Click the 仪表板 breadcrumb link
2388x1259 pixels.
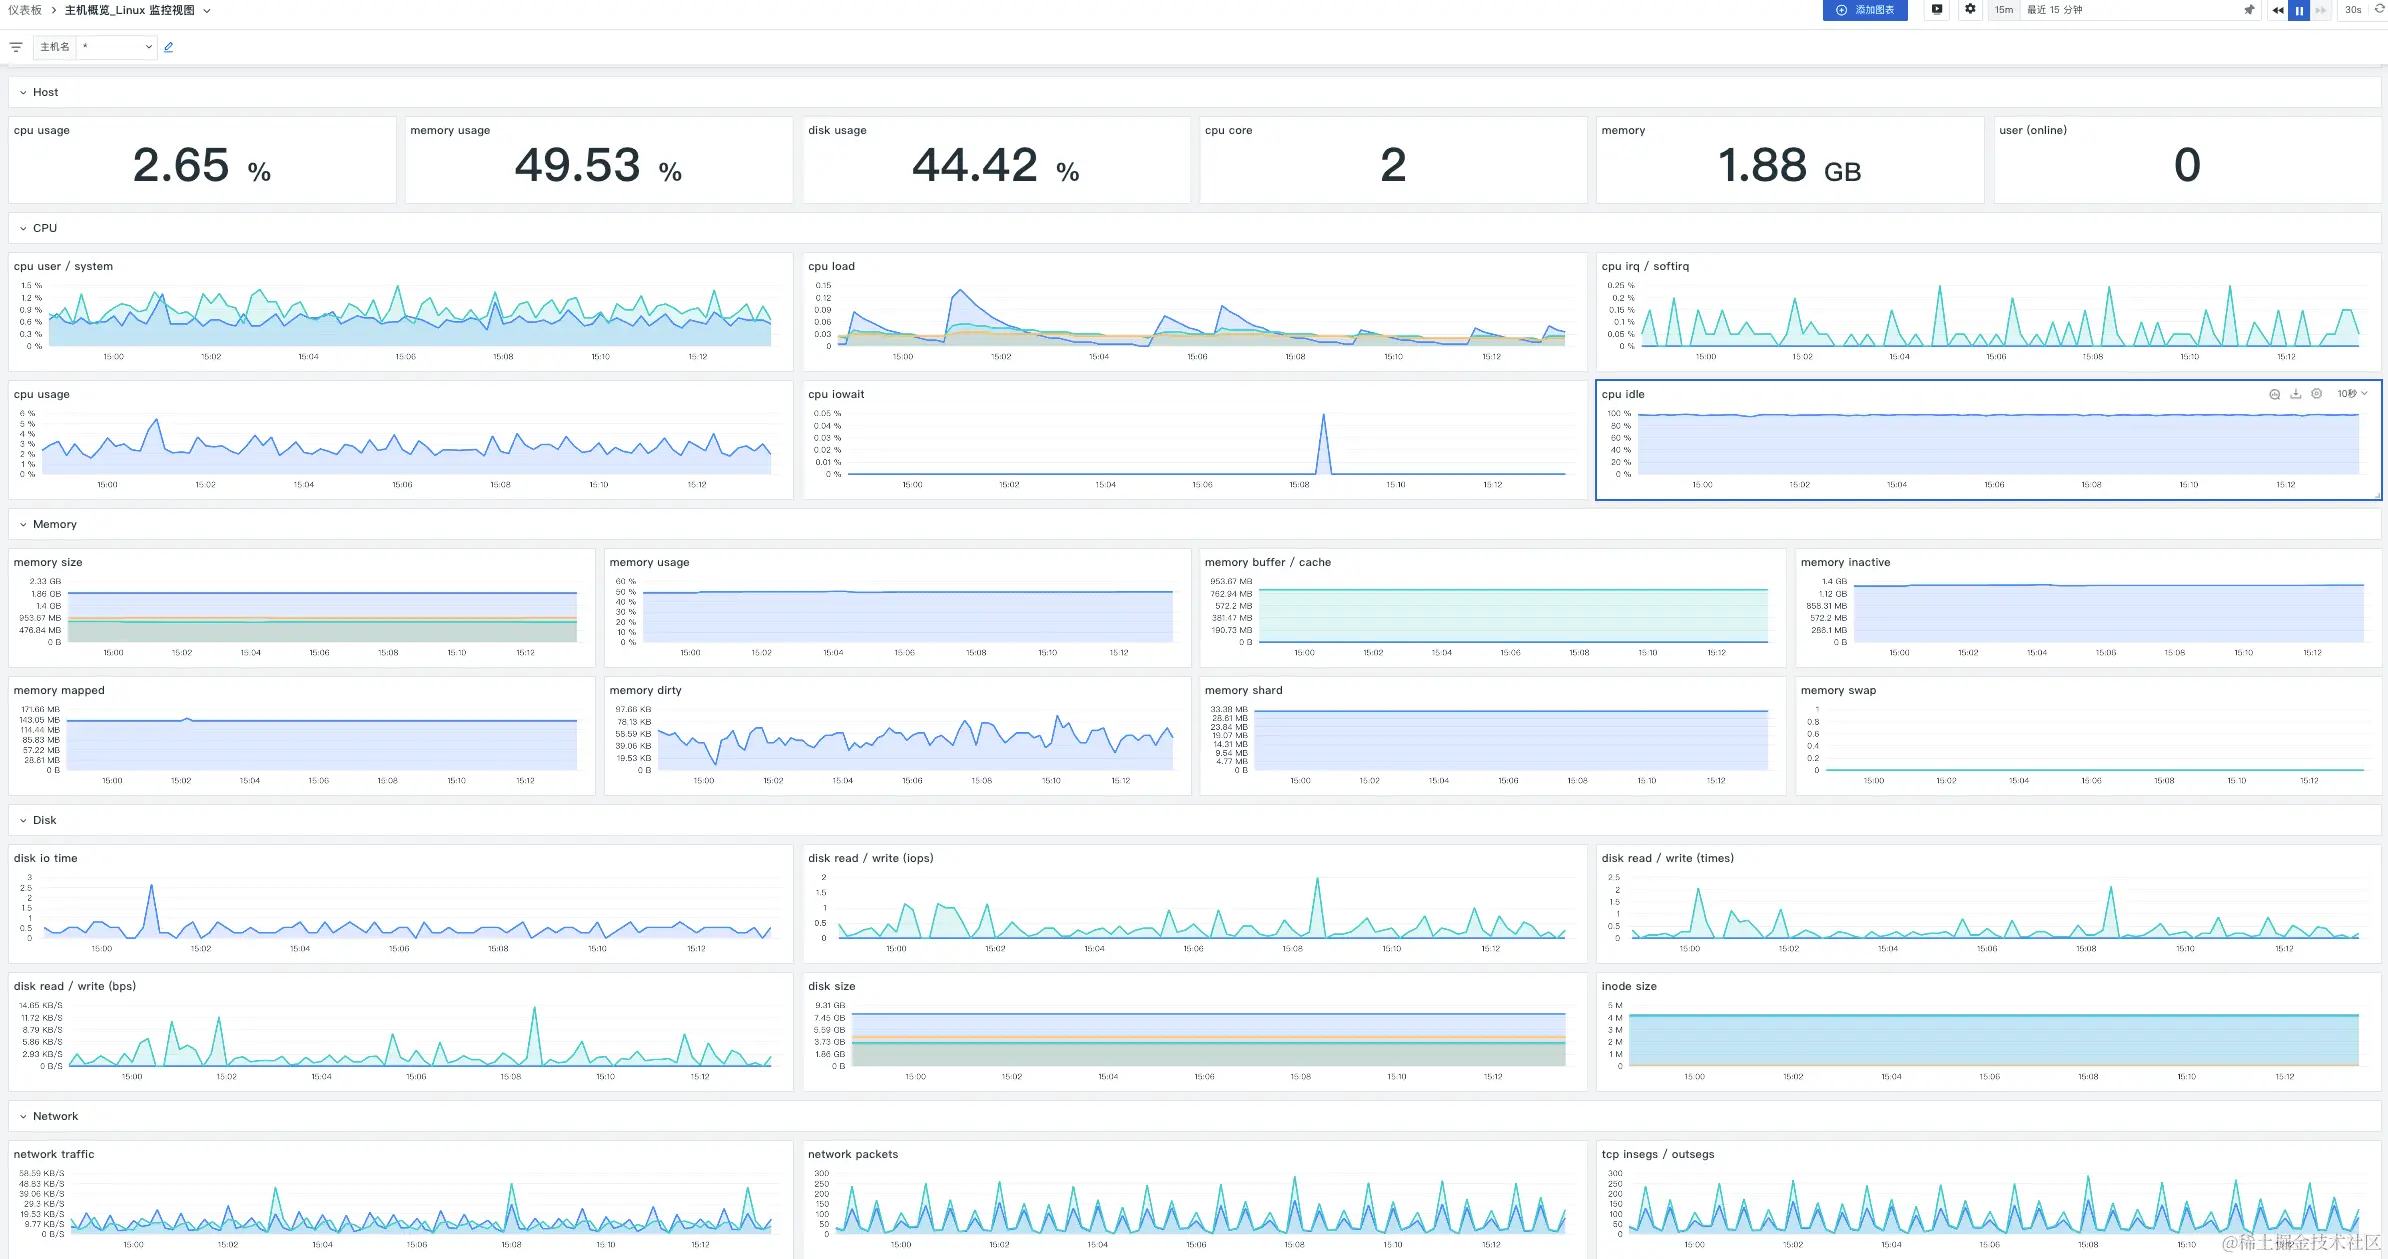[x=25, y=10]
